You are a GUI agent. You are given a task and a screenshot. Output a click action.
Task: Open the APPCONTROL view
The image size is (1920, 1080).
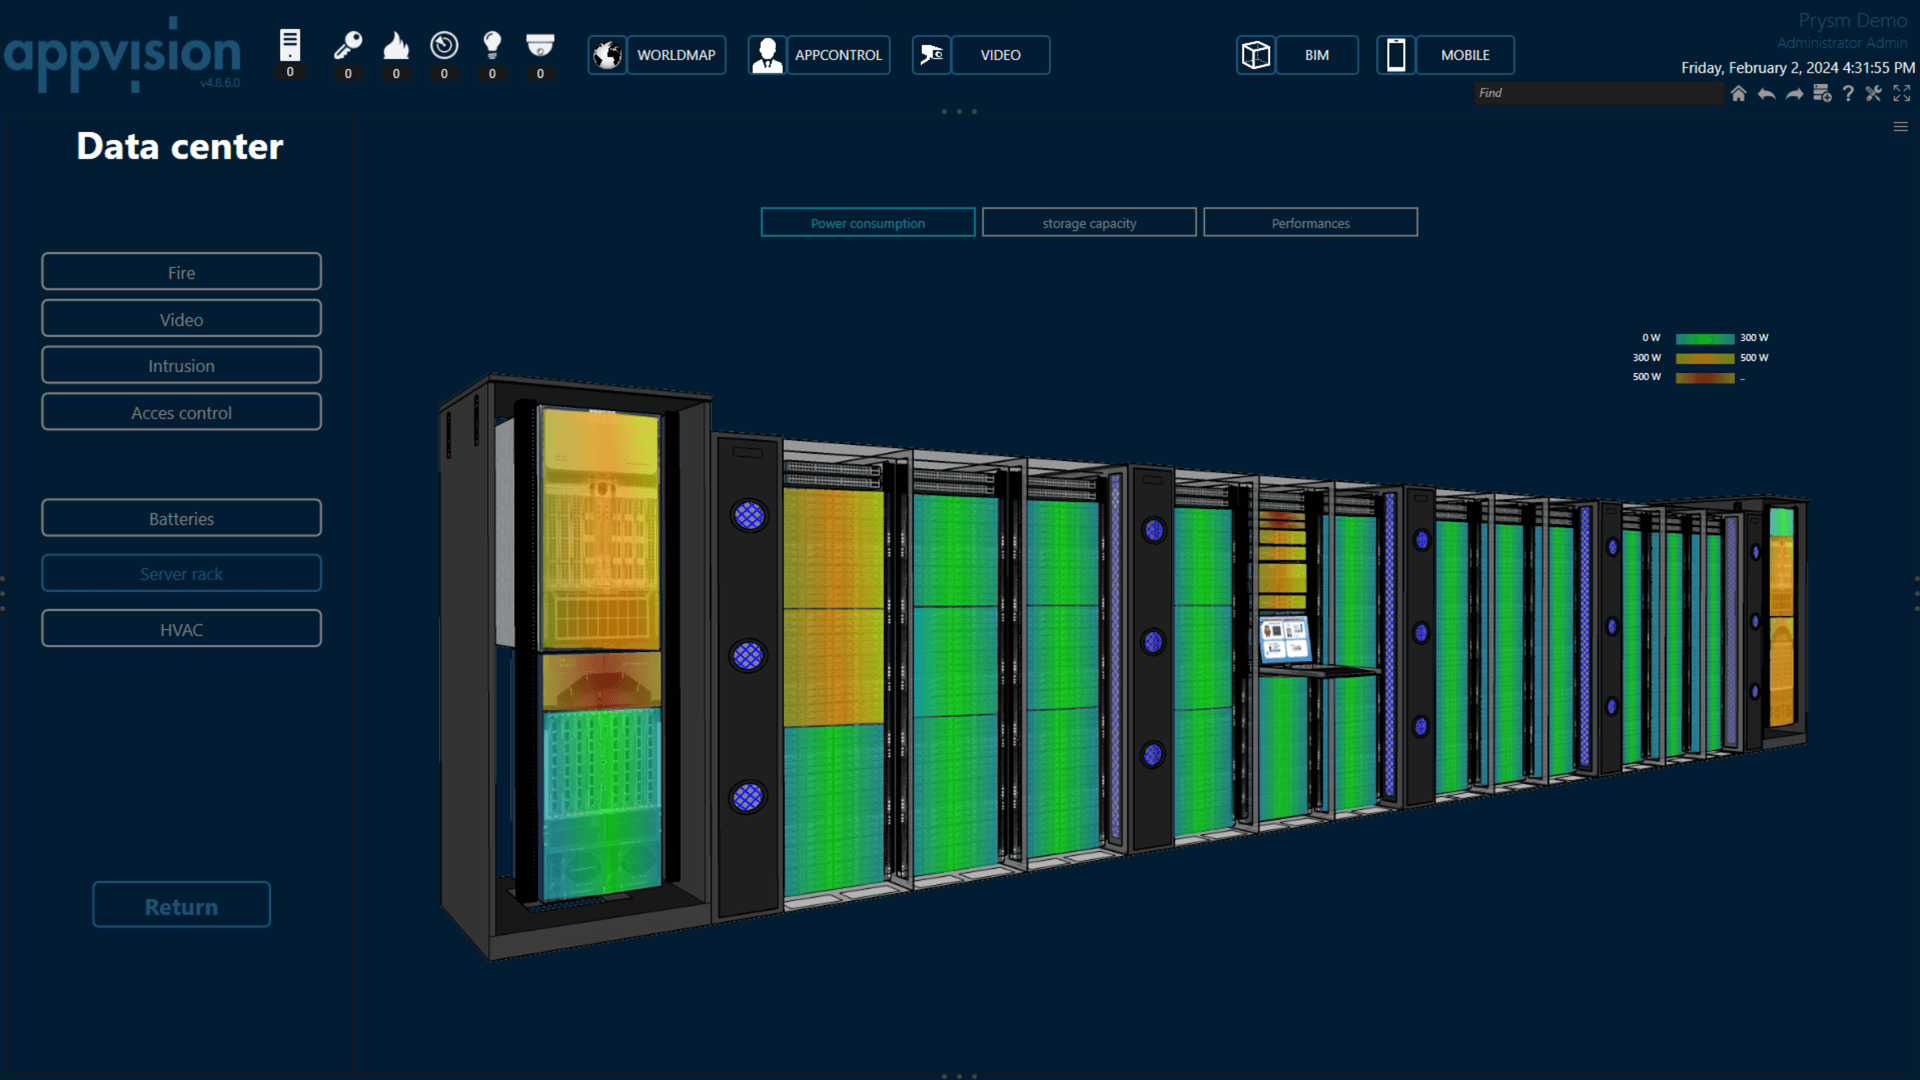(838, 55)
